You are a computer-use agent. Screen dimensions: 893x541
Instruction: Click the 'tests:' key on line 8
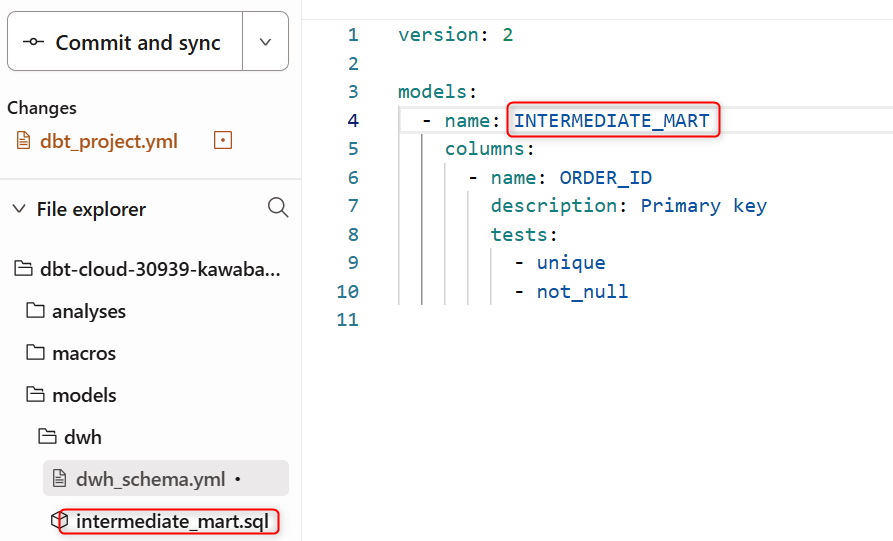coord(524,235)
